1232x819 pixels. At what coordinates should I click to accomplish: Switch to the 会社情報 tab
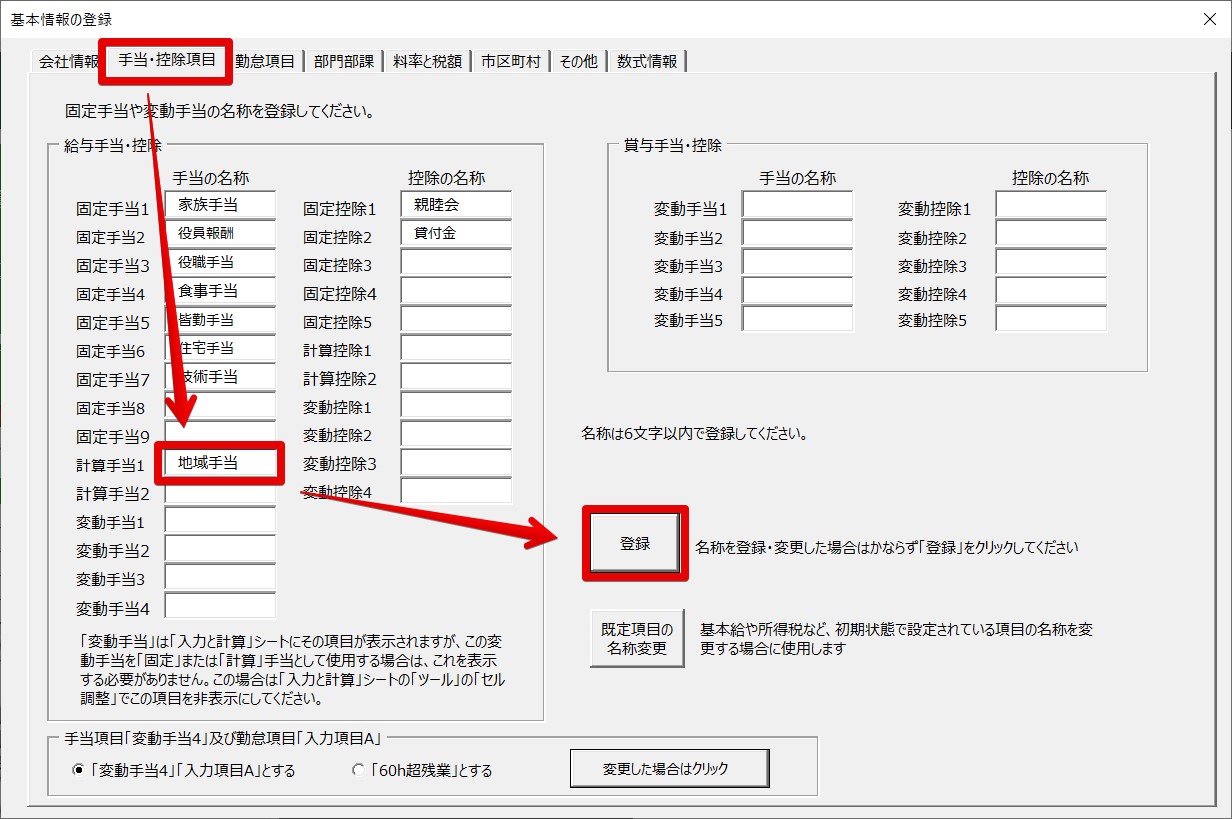(x=68, y=61)
